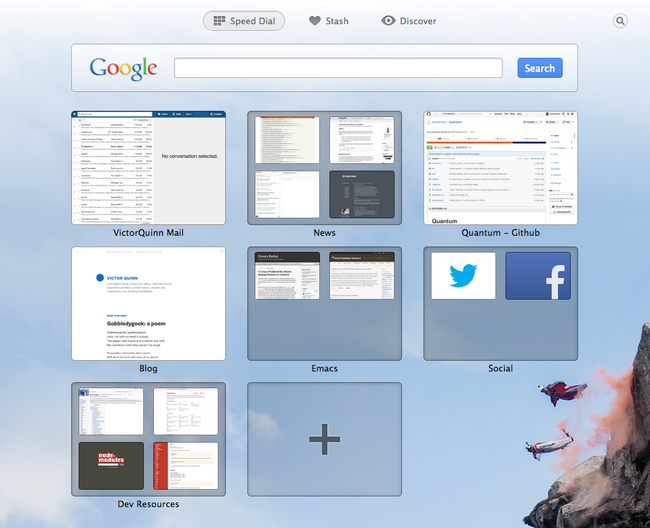The width and height of the screenshot is (650, 528).
Task: Expand the Dev Resources folder
Action: pos(148,439)
